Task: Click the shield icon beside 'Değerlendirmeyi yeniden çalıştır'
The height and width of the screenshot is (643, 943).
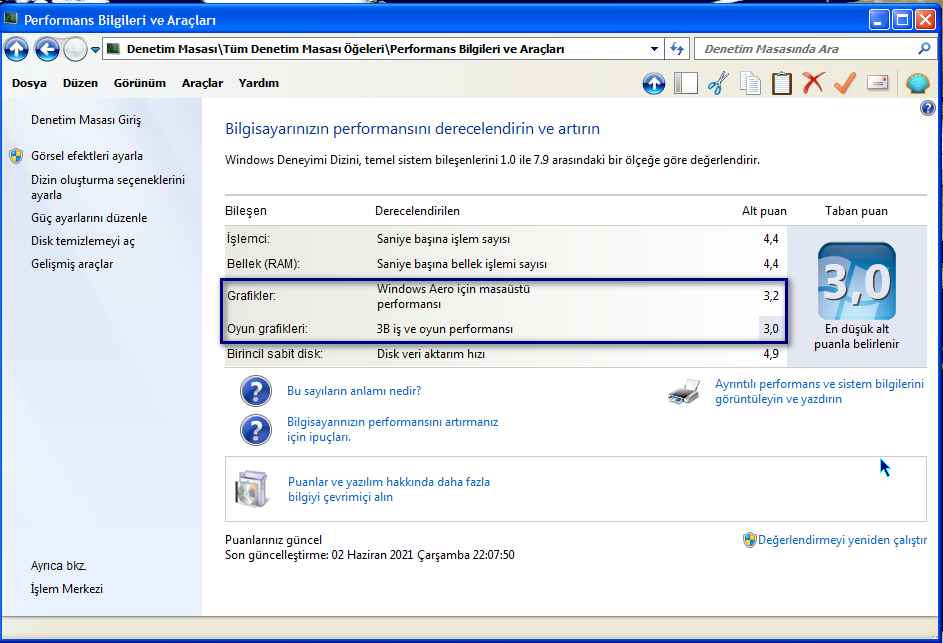Action: pyautogui.click(x=749, y=540)
